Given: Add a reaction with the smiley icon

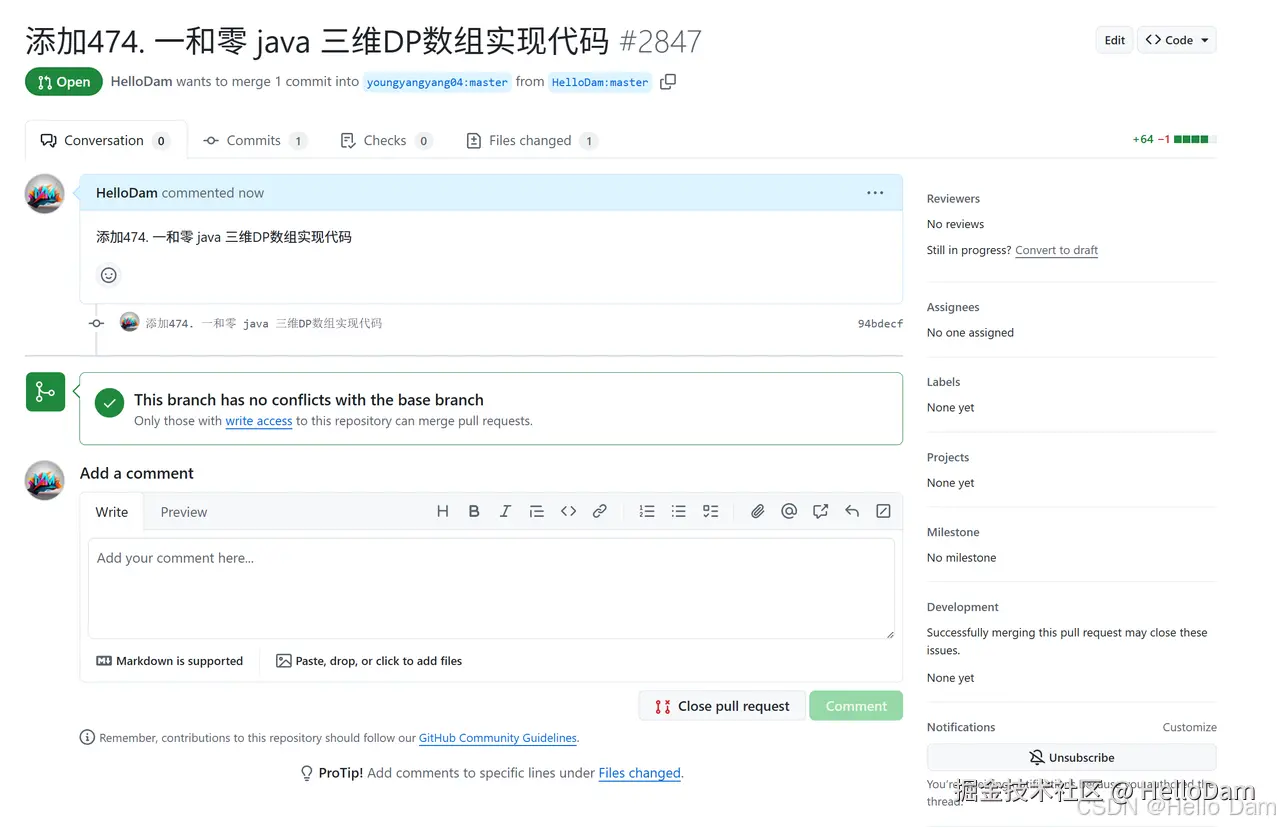Looking at the screenshot, I should (x=109, y=275).
